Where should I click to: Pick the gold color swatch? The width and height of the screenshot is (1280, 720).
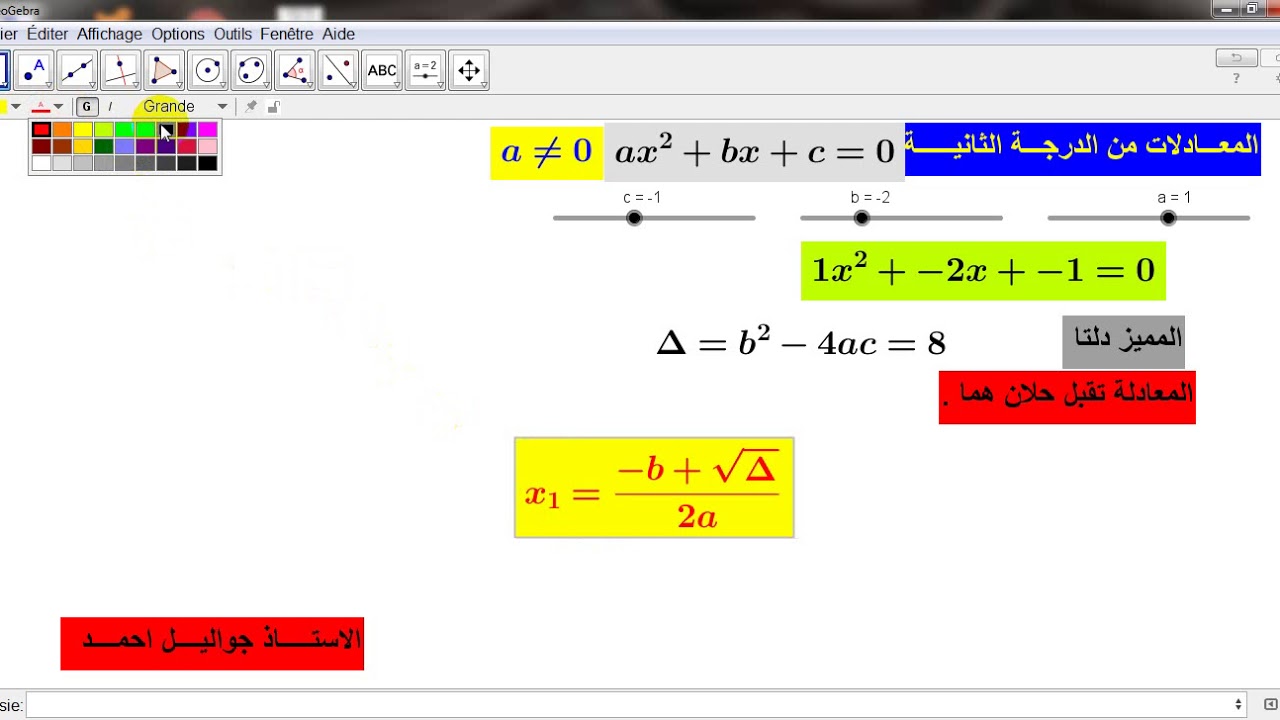[83, 146]
